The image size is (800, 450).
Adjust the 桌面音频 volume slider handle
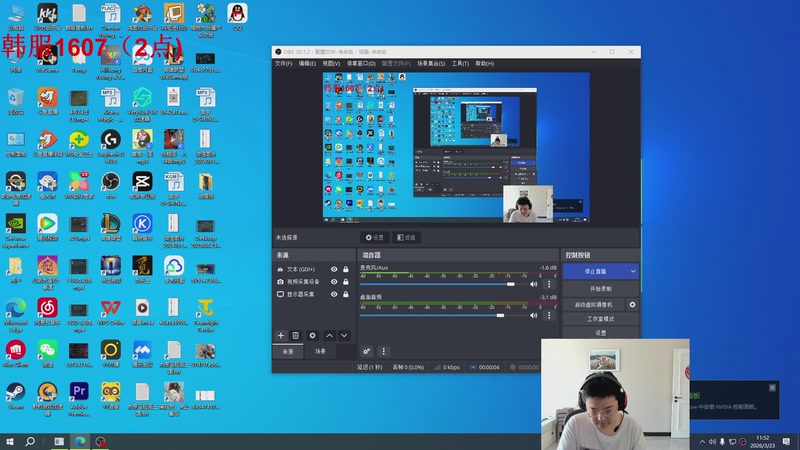501,315
